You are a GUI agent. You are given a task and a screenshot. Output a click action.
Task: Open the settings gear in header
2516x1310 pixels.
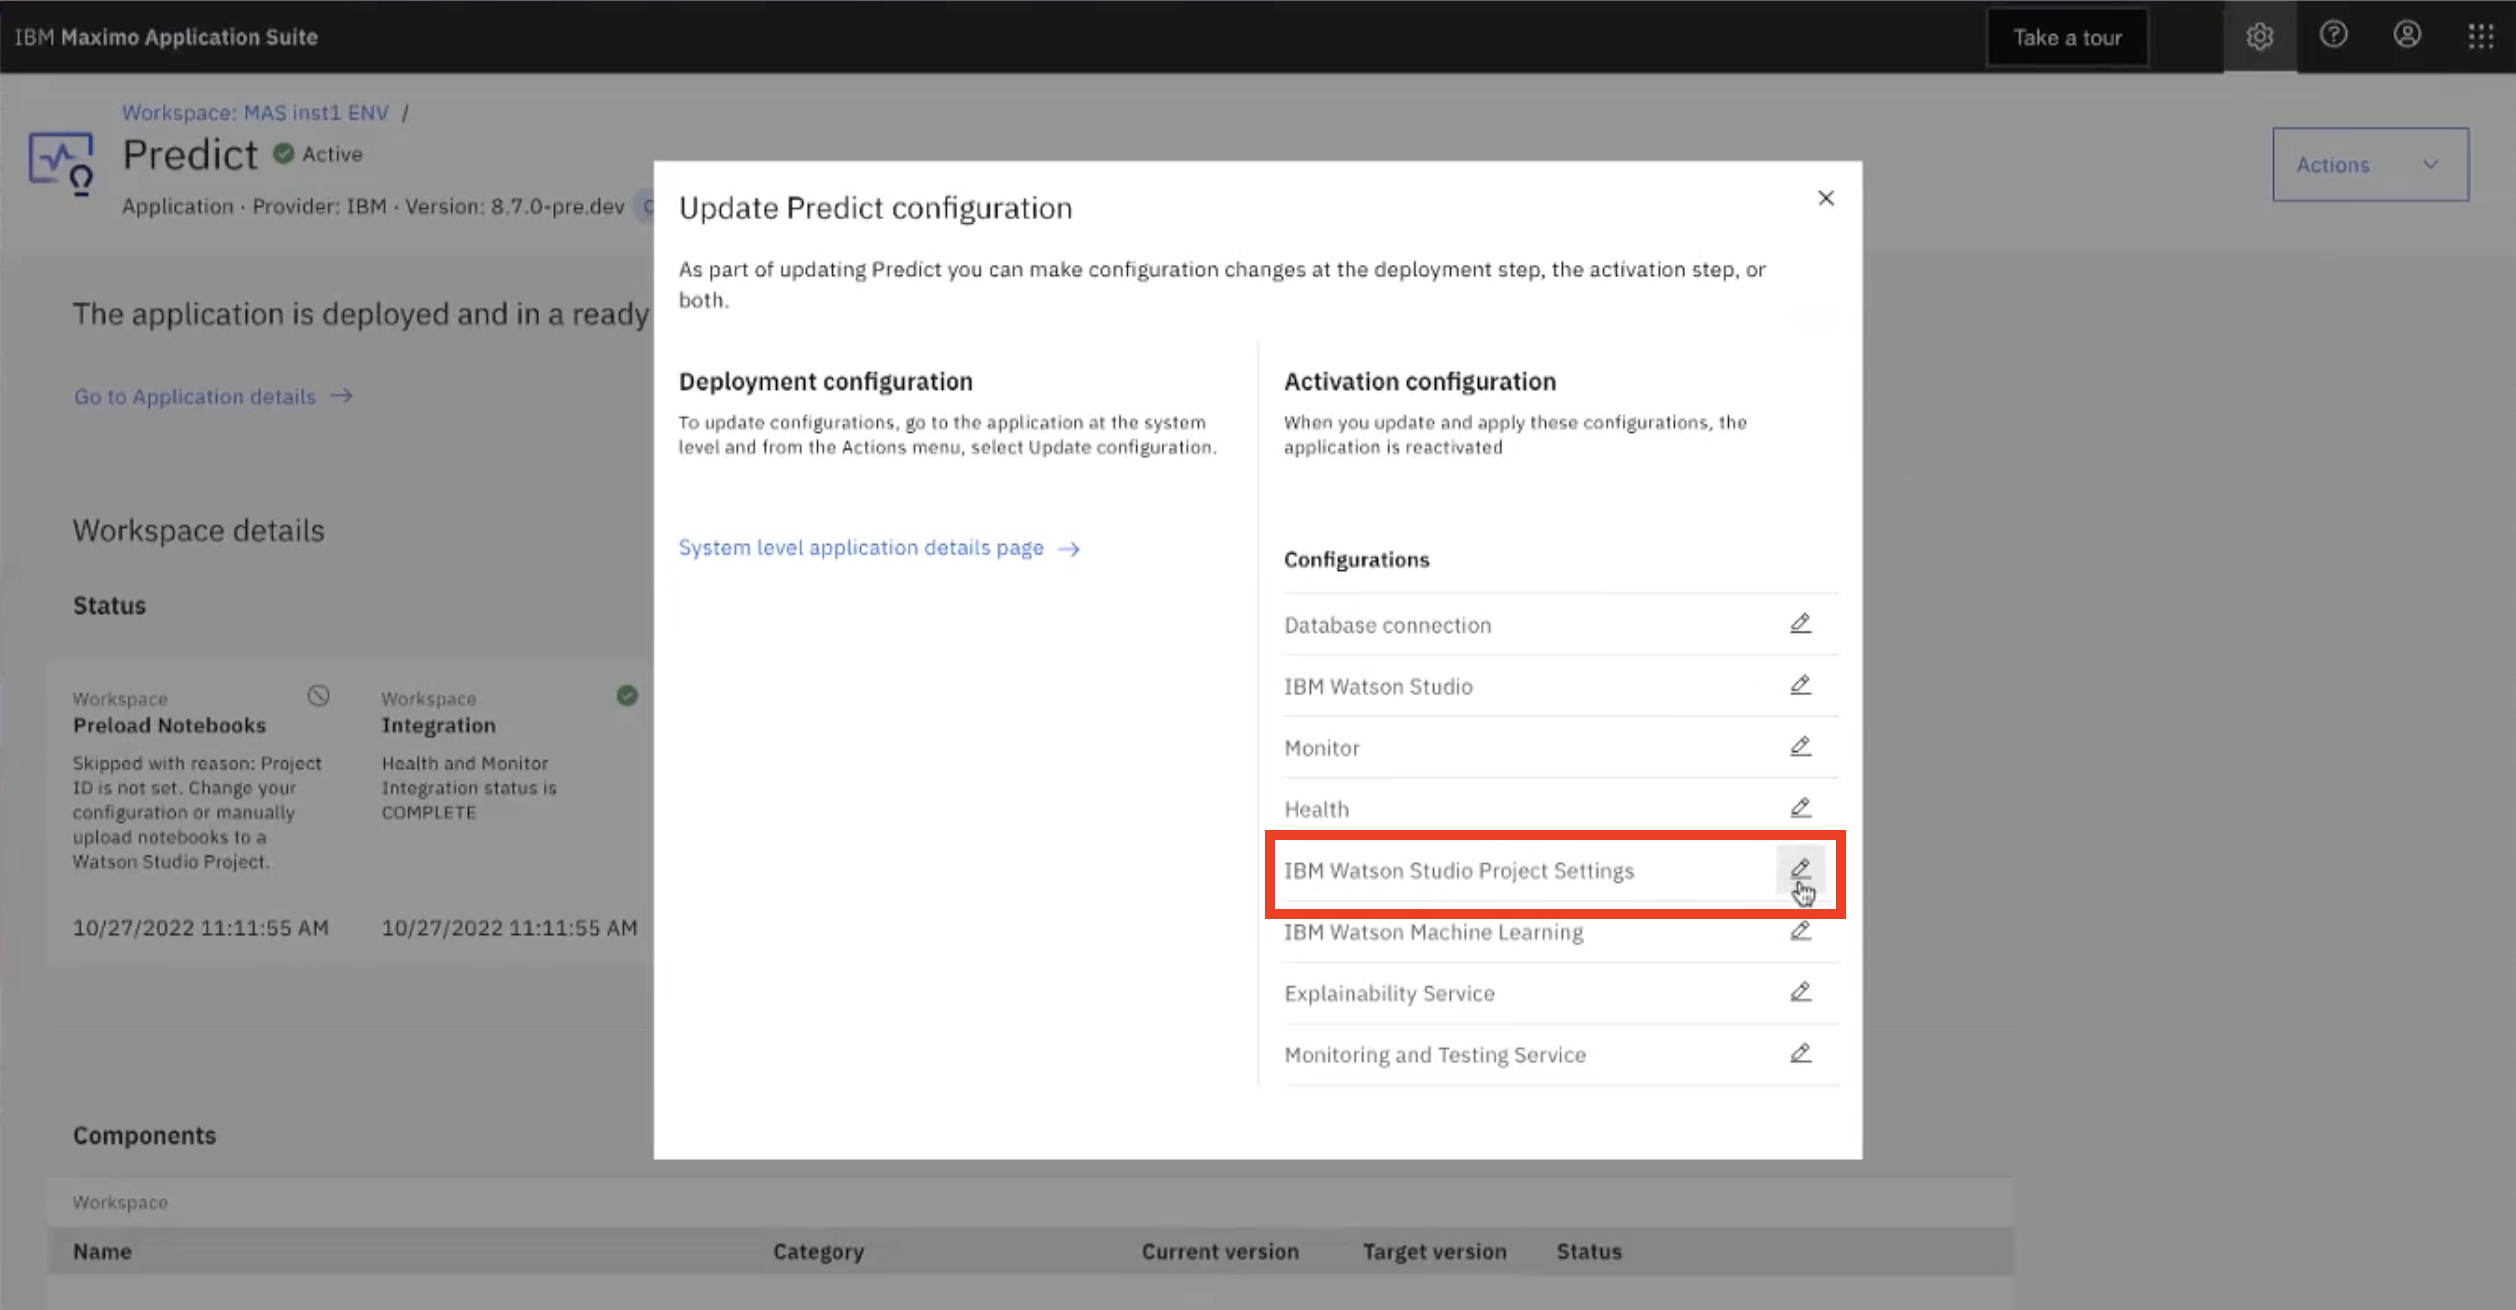pos(2259,37)
